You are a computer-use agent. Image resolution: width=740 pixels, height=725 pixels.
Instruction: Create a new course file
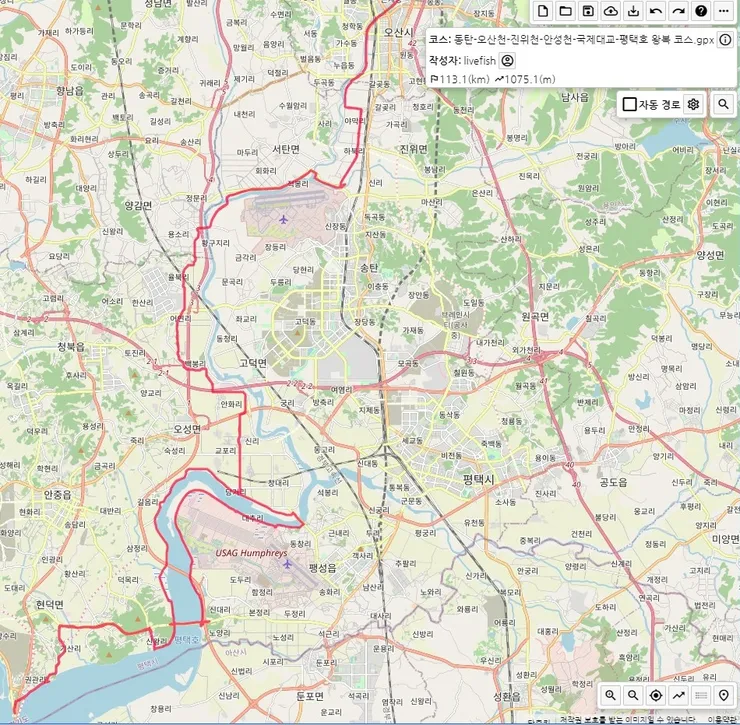(543, 11)
